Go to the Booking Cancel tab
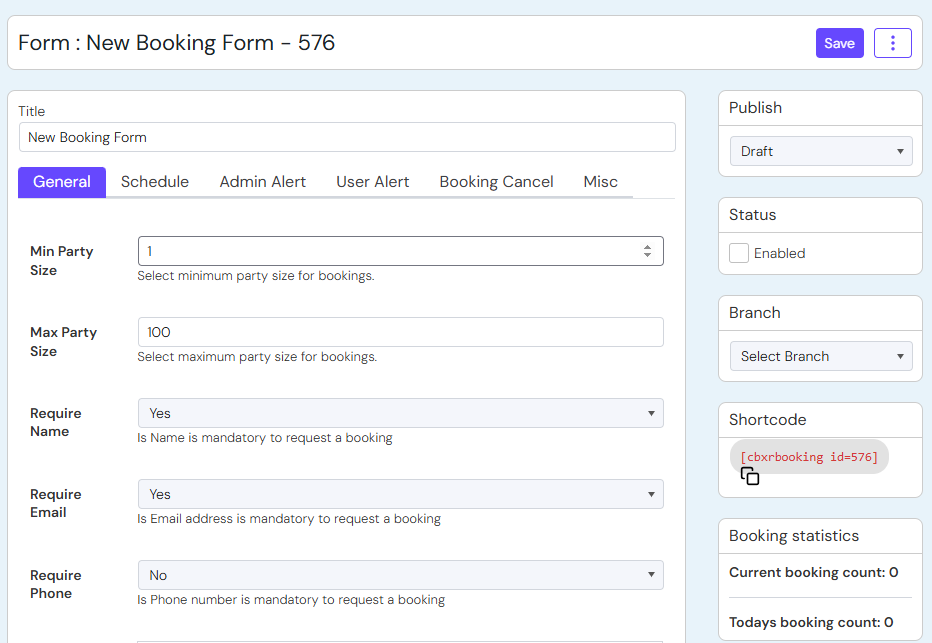 click(496, 182)
